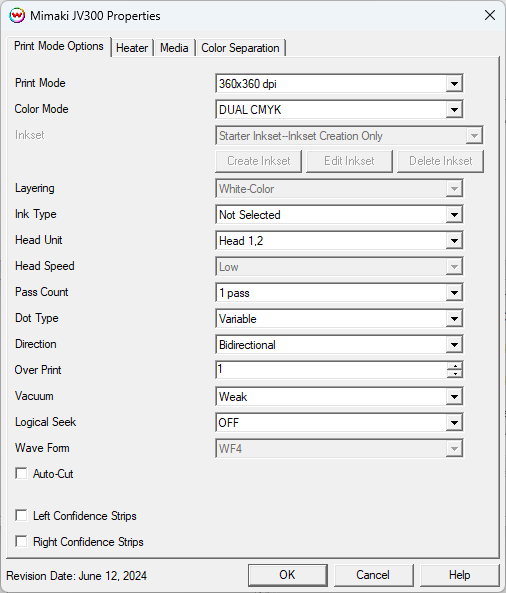
Task: Click the 'Pass Count' label
Action: (x=42, y=292)
